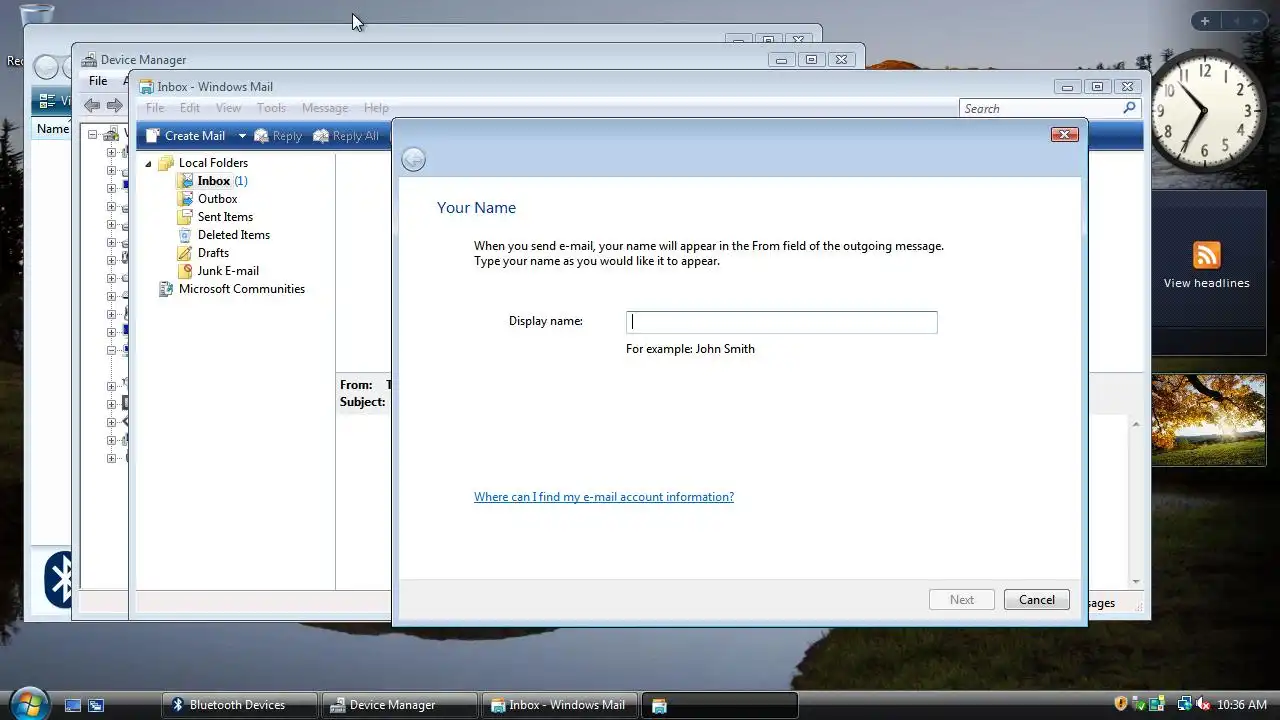Open the View menu in Windows Mail

(x=229, y=108)
